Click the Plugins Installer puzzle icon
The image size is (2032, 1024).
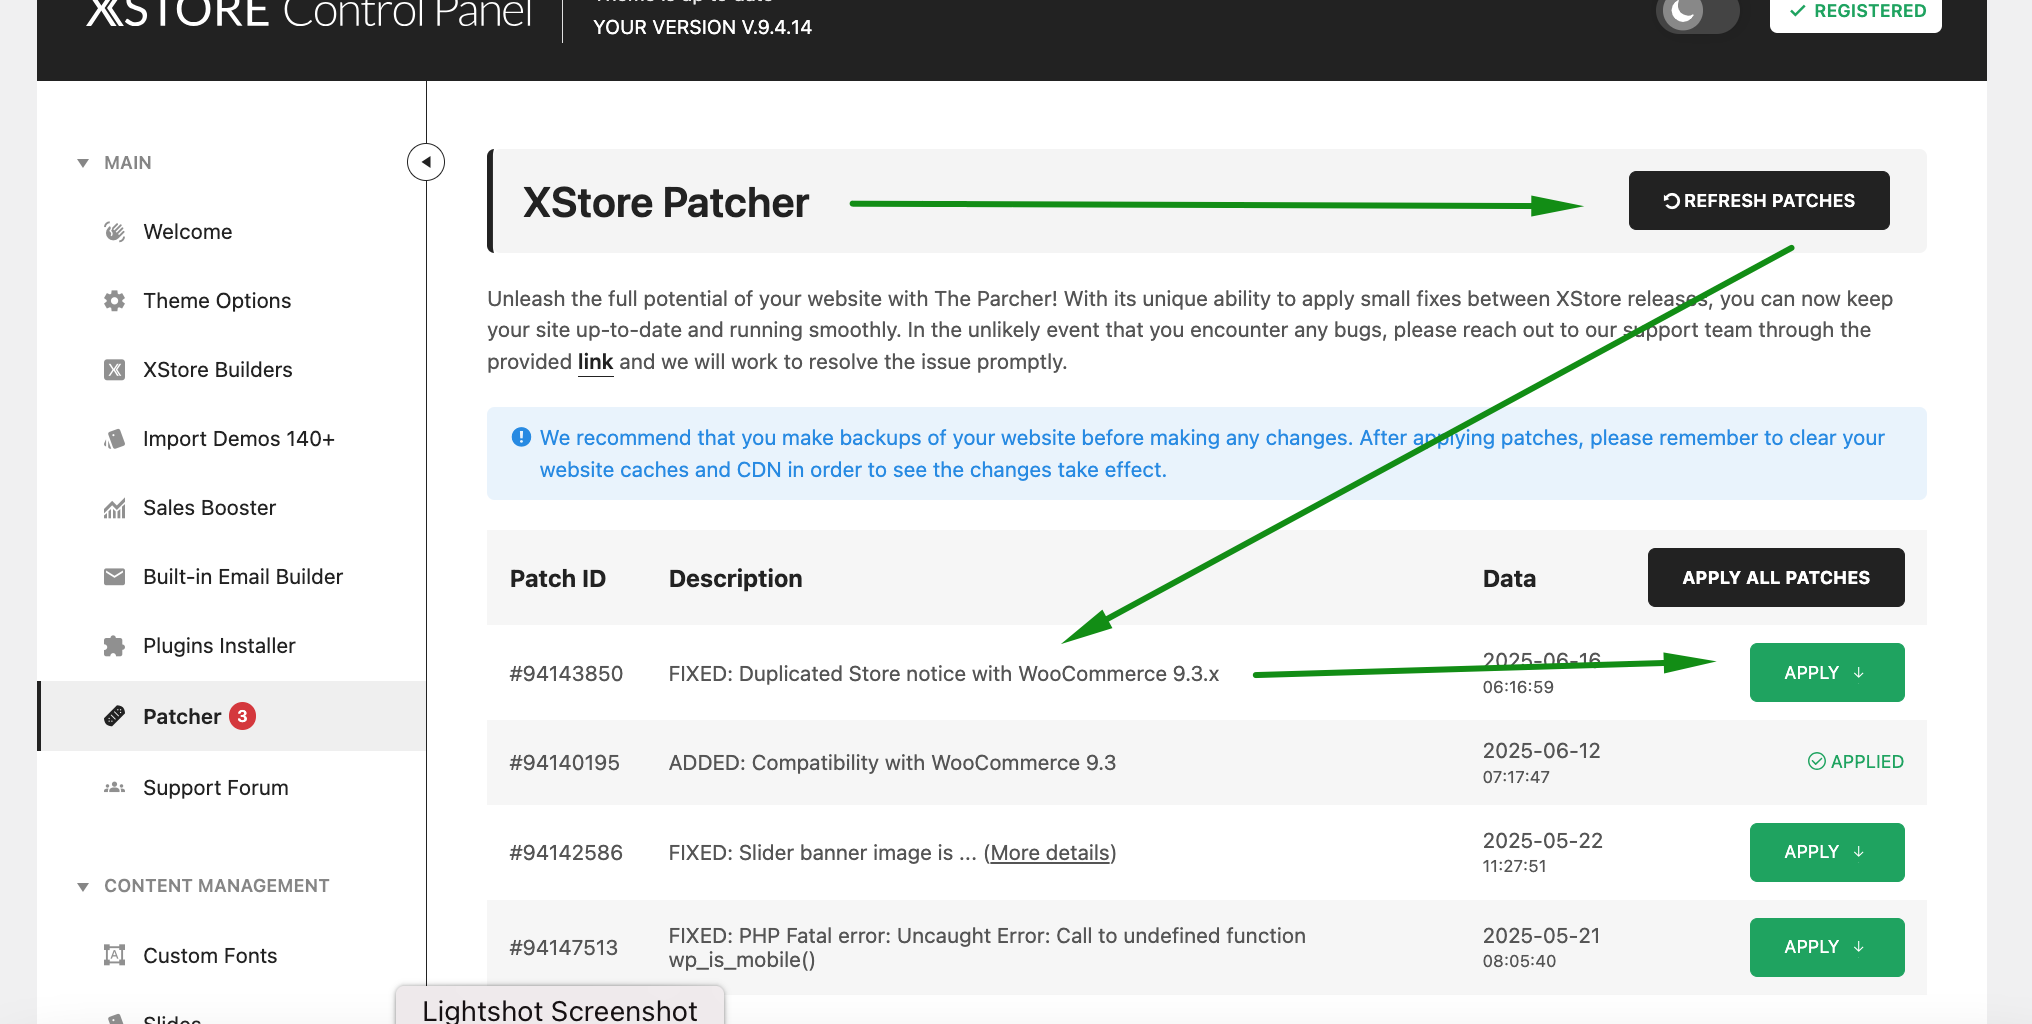pyautogui.click(x=115, y=646)
